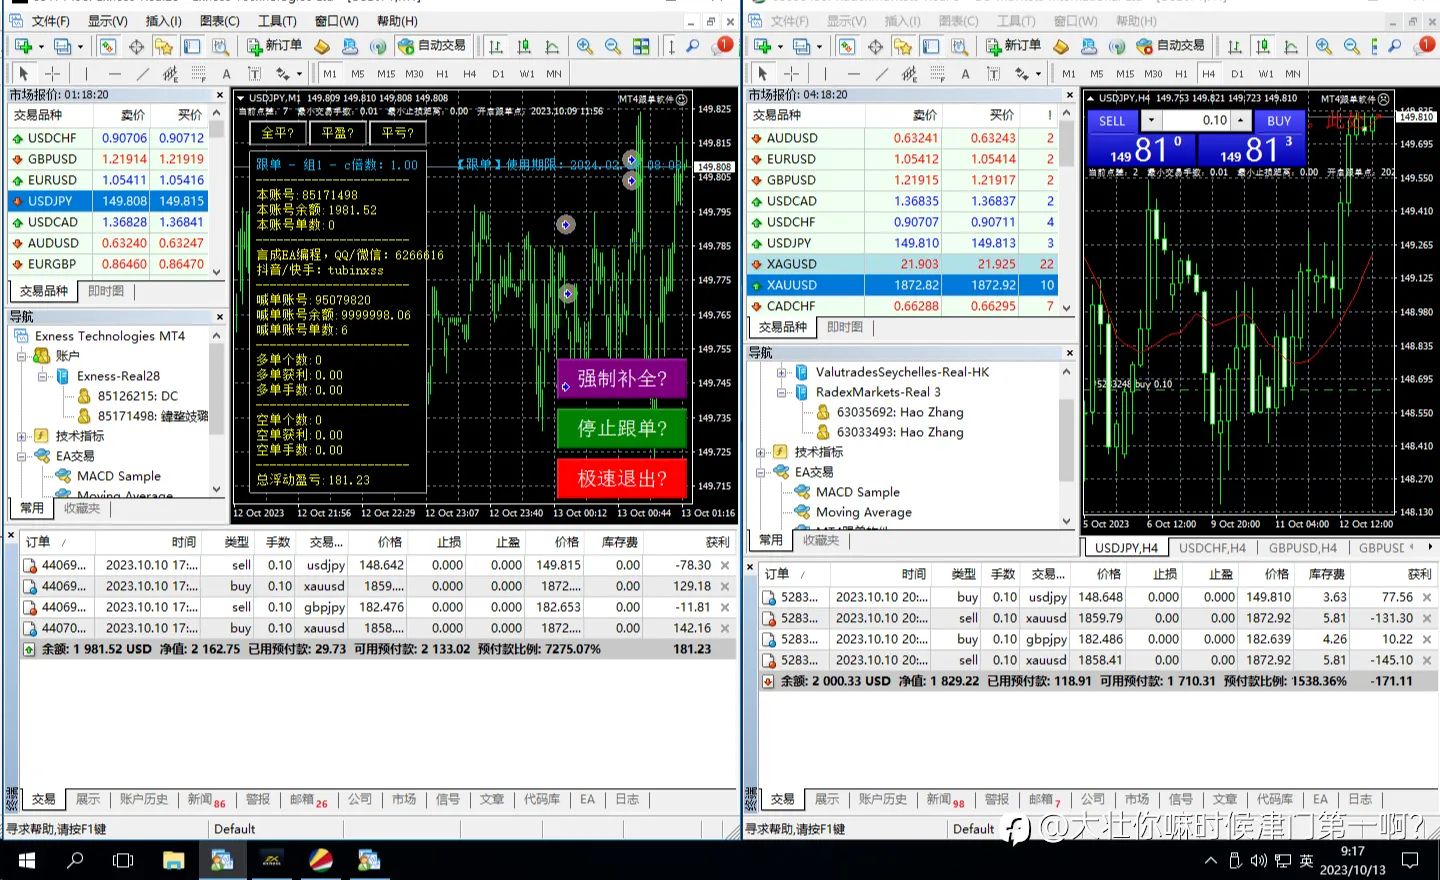Viewport: 1440px width, 880px height.
Task: Switch to 即时图 tab in left Market Watch
Action: point(105,291)
